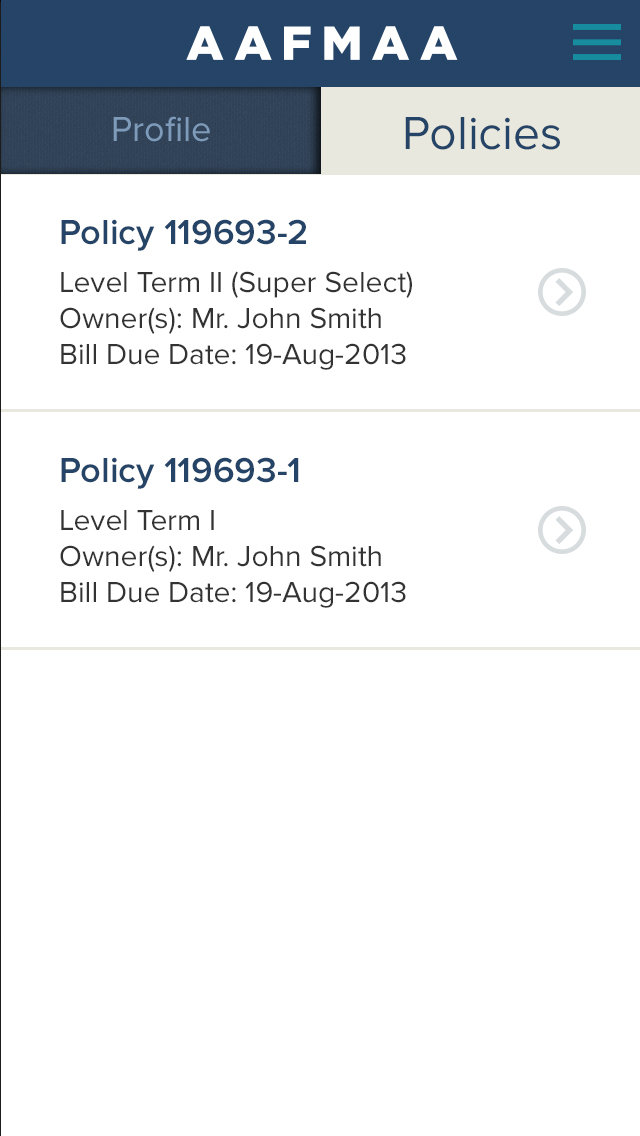Viewport: 640px width, 1136px height.
Task: Click Owner(s) label under Policy 119693-2
Action: 121,319
